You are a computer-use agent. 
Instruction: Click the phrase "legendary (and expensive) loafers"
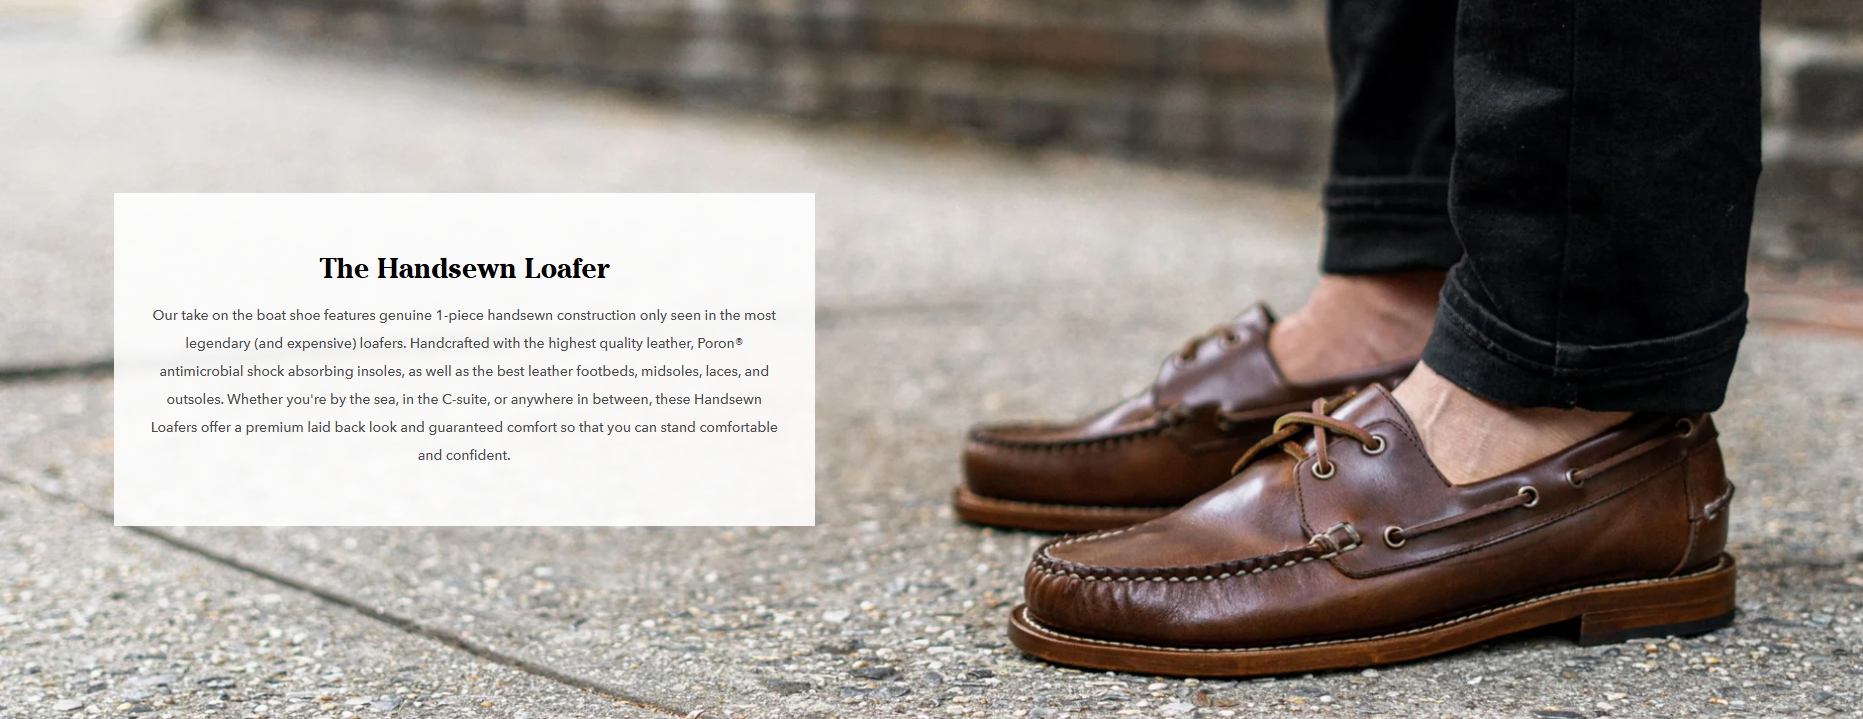(x=294, y=343)
